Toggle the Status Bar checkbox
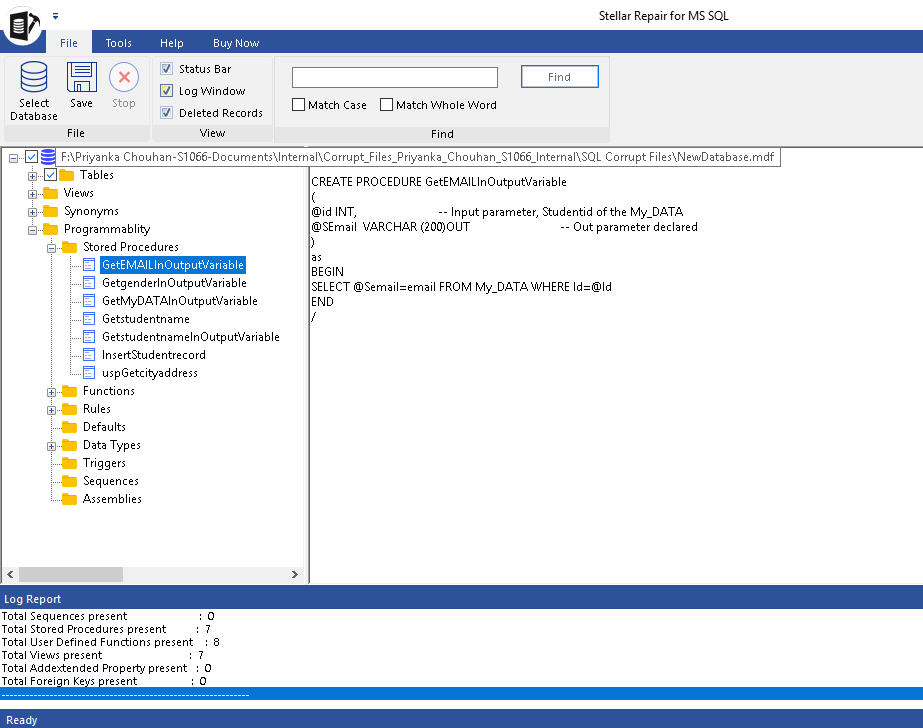This screenshot has height=728, width=923. (167, 69)
